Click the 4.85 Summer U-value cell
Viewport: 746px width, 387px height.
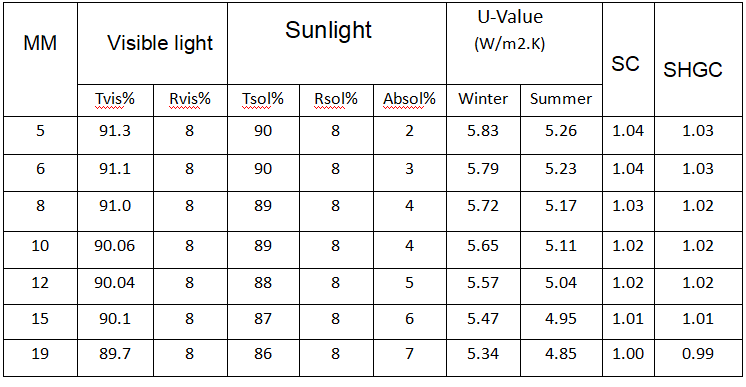561,358
